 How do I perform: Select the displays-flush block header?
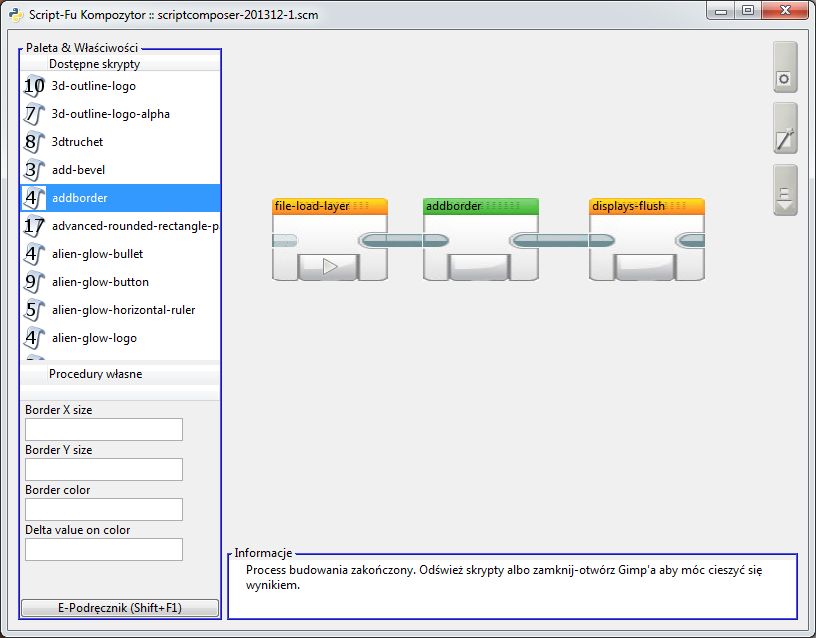click(646, 206)
